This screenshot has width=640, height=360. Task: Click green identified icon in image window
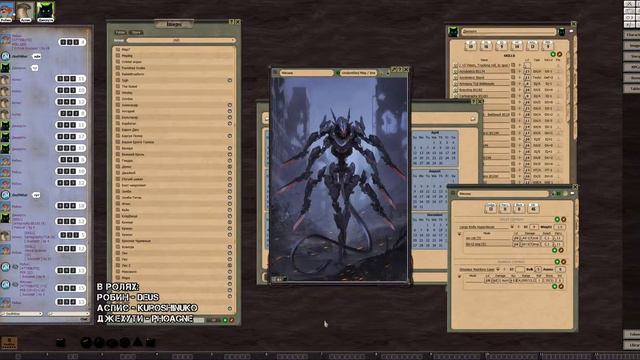(338, 73)
